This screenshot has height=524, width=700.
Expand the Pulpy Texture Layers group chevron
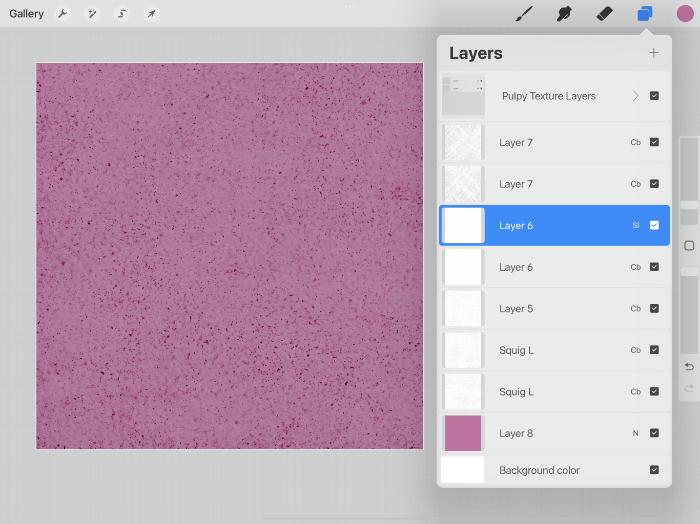pos(636,96)
